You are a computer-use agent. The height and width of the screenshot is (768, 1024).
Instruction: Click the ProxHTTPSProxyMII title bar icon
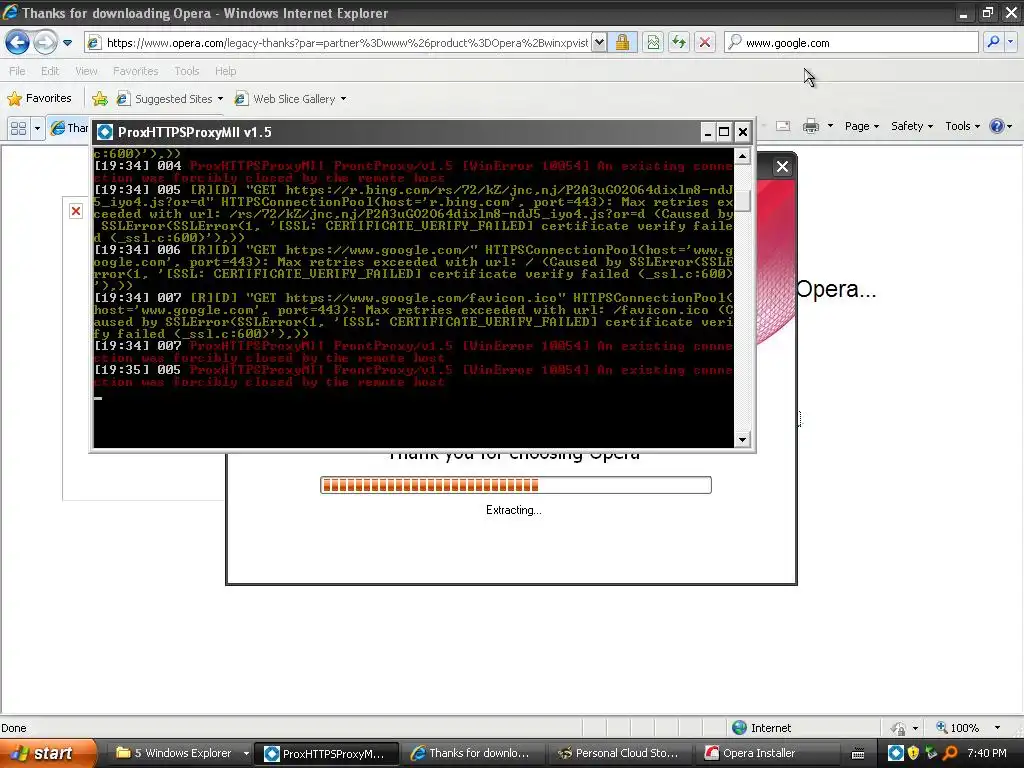pyautogui.click(x=104, y=133)
